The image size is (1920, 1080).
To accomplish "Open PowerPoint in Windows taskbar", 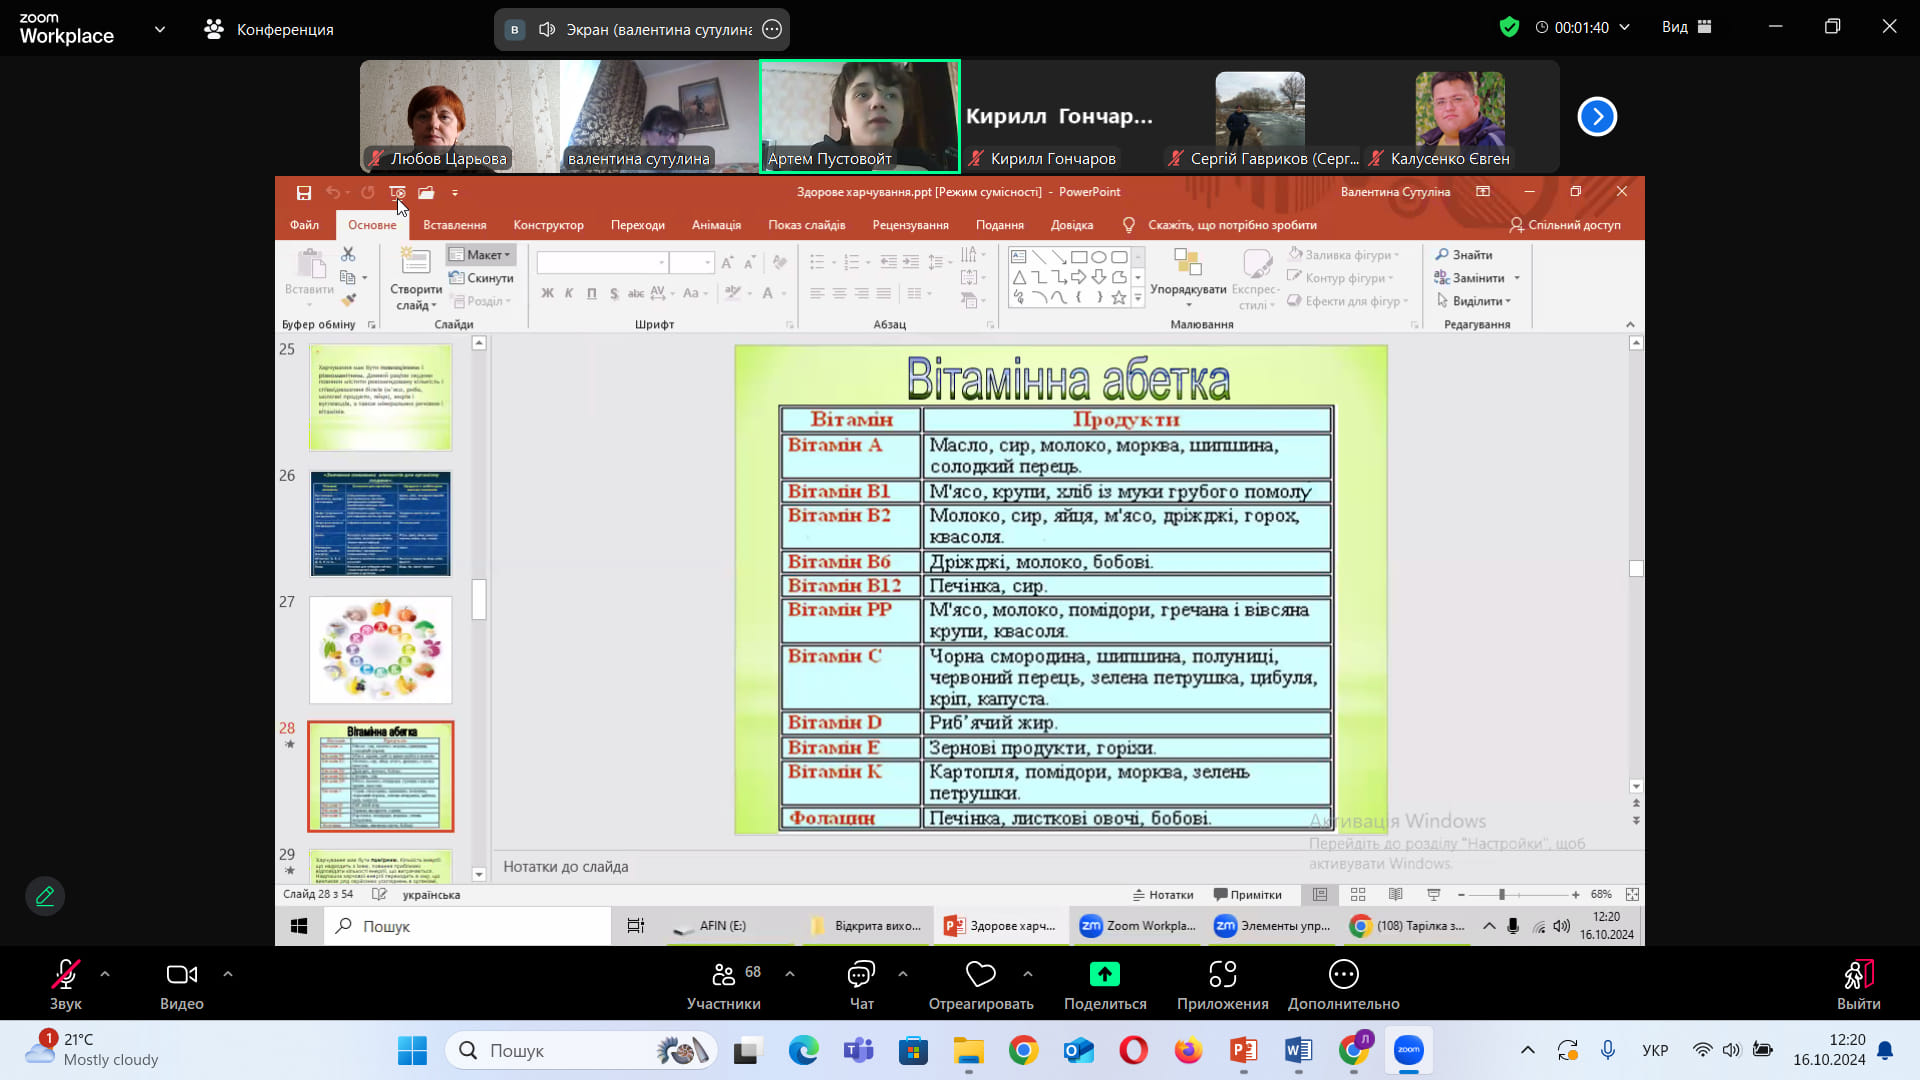I will 1243,1050.
